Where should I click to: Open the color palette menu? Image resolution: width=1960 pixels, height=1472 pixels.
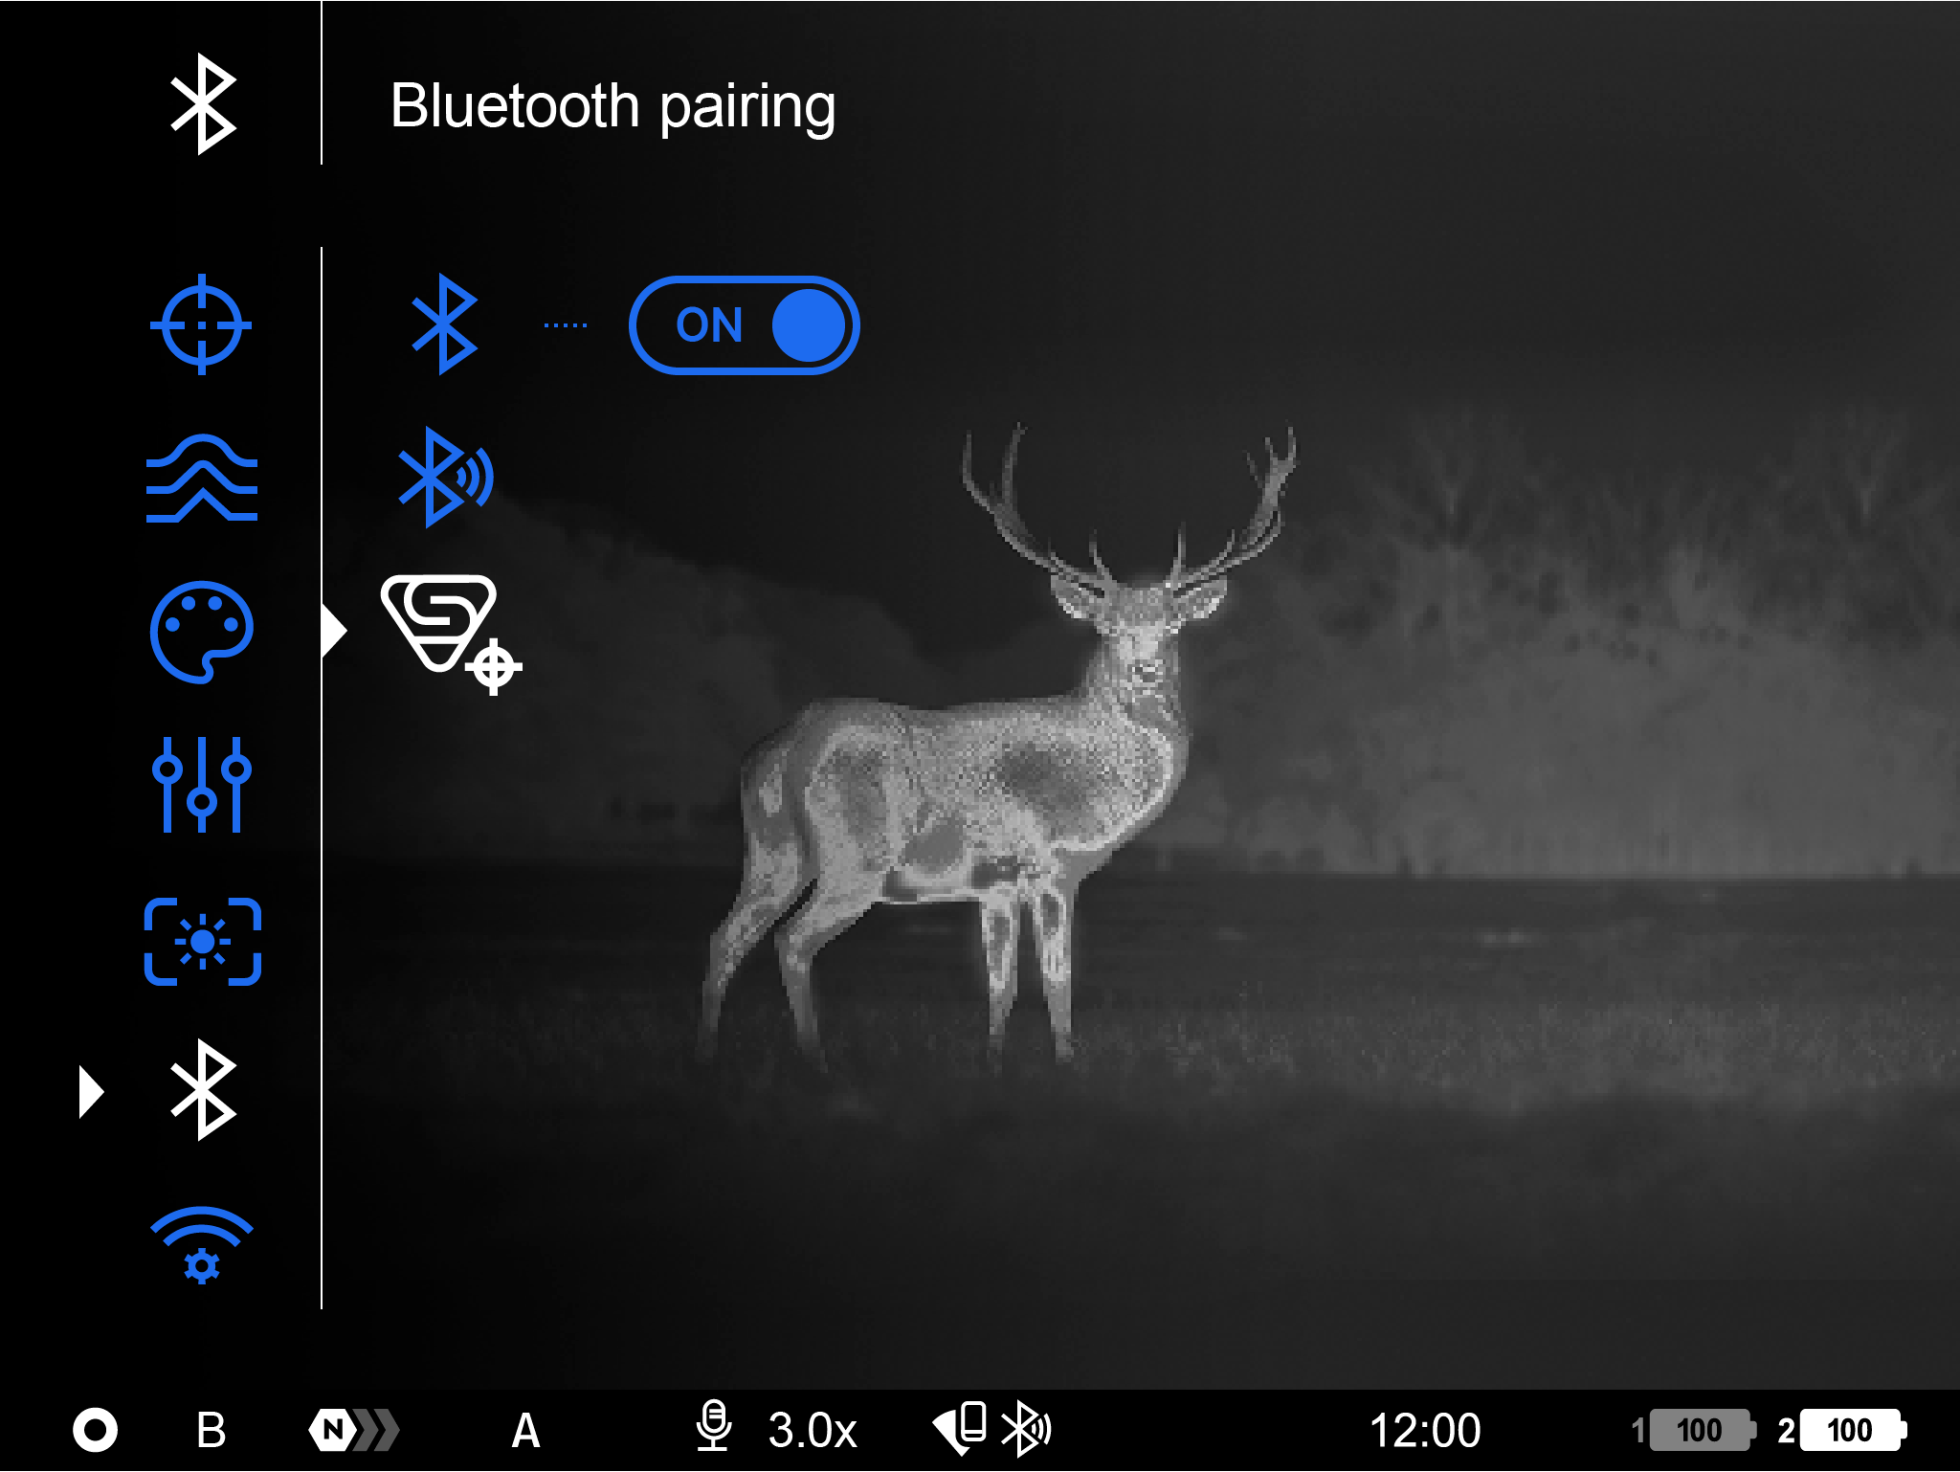point(201,632)
